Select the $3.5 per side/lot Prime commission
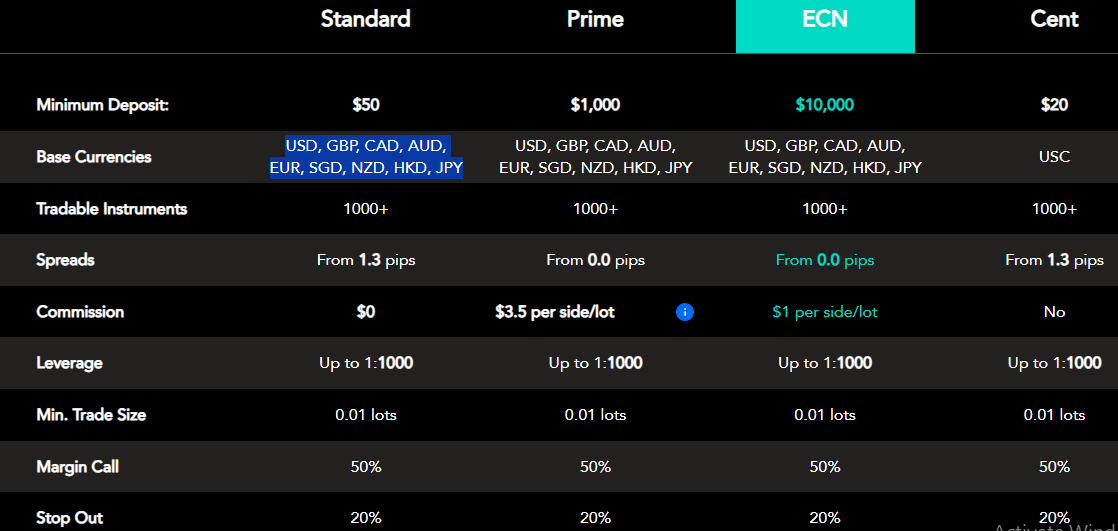 (555, 312)
